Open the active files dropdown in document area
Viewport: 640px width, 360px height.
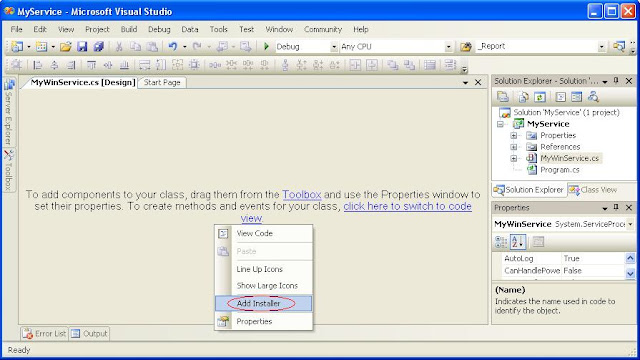pyautogui.click(x=465, y=82)
